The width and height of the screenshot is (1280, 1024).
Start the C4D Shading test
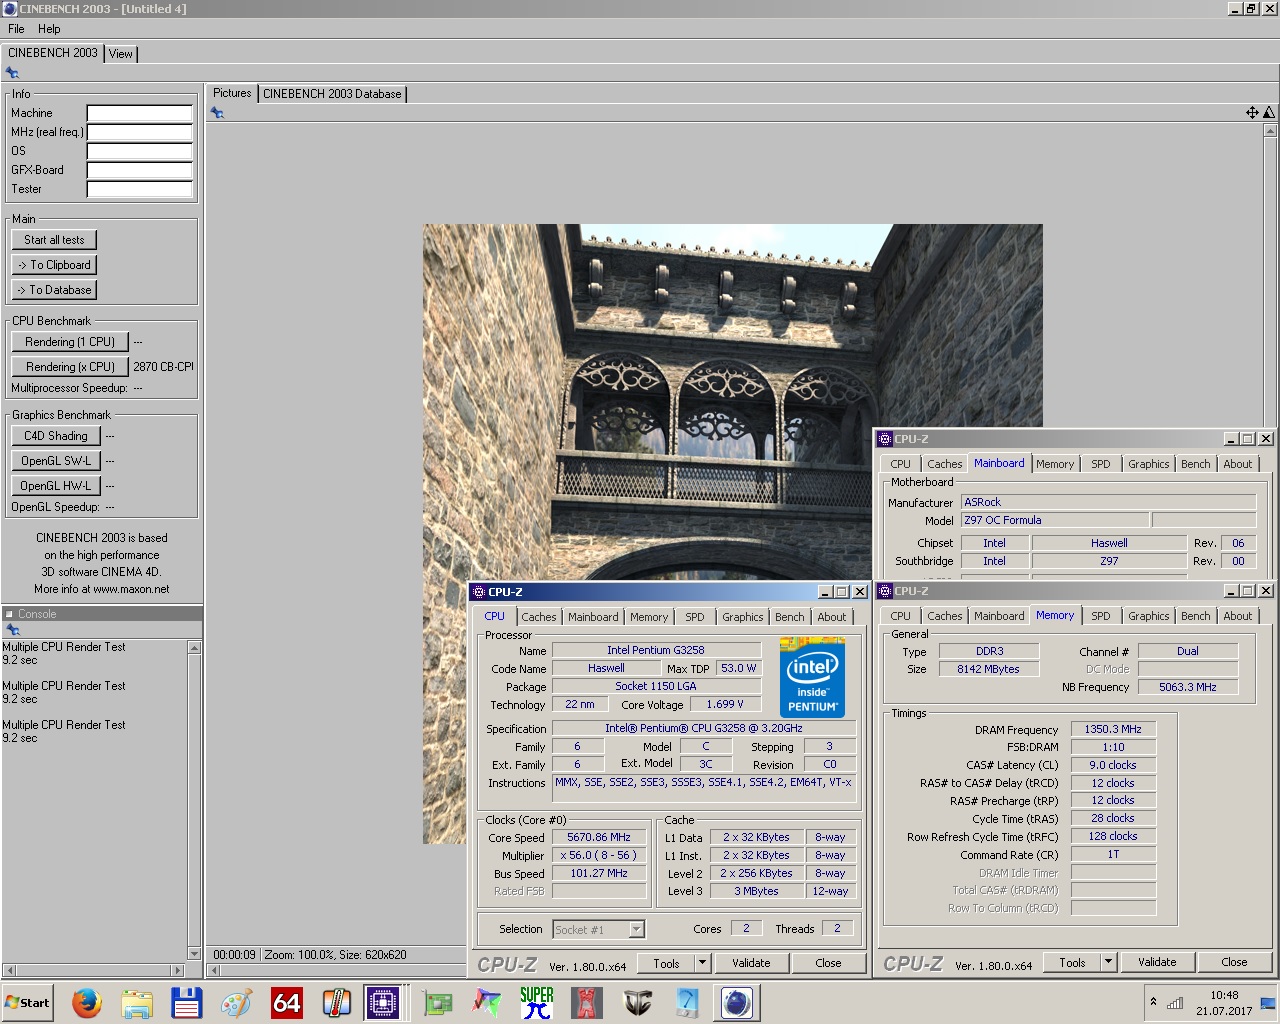(56, 436)
